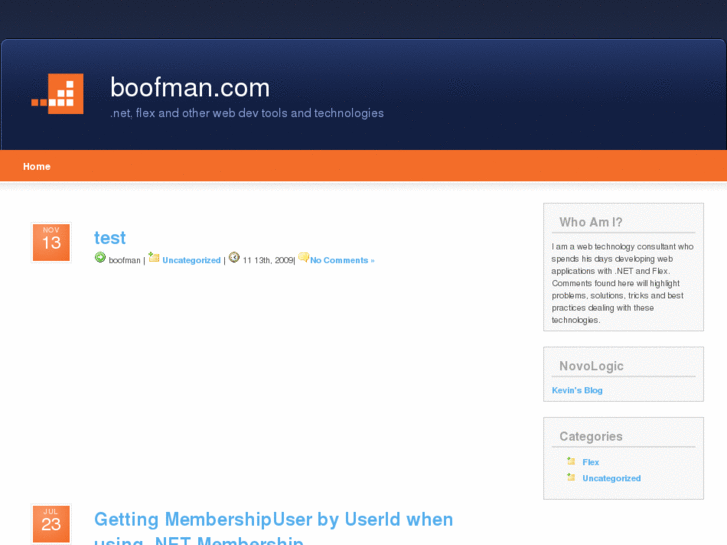
Task: Click the clock icon beside 11 13th, 2009
Action: coord(234,257)
